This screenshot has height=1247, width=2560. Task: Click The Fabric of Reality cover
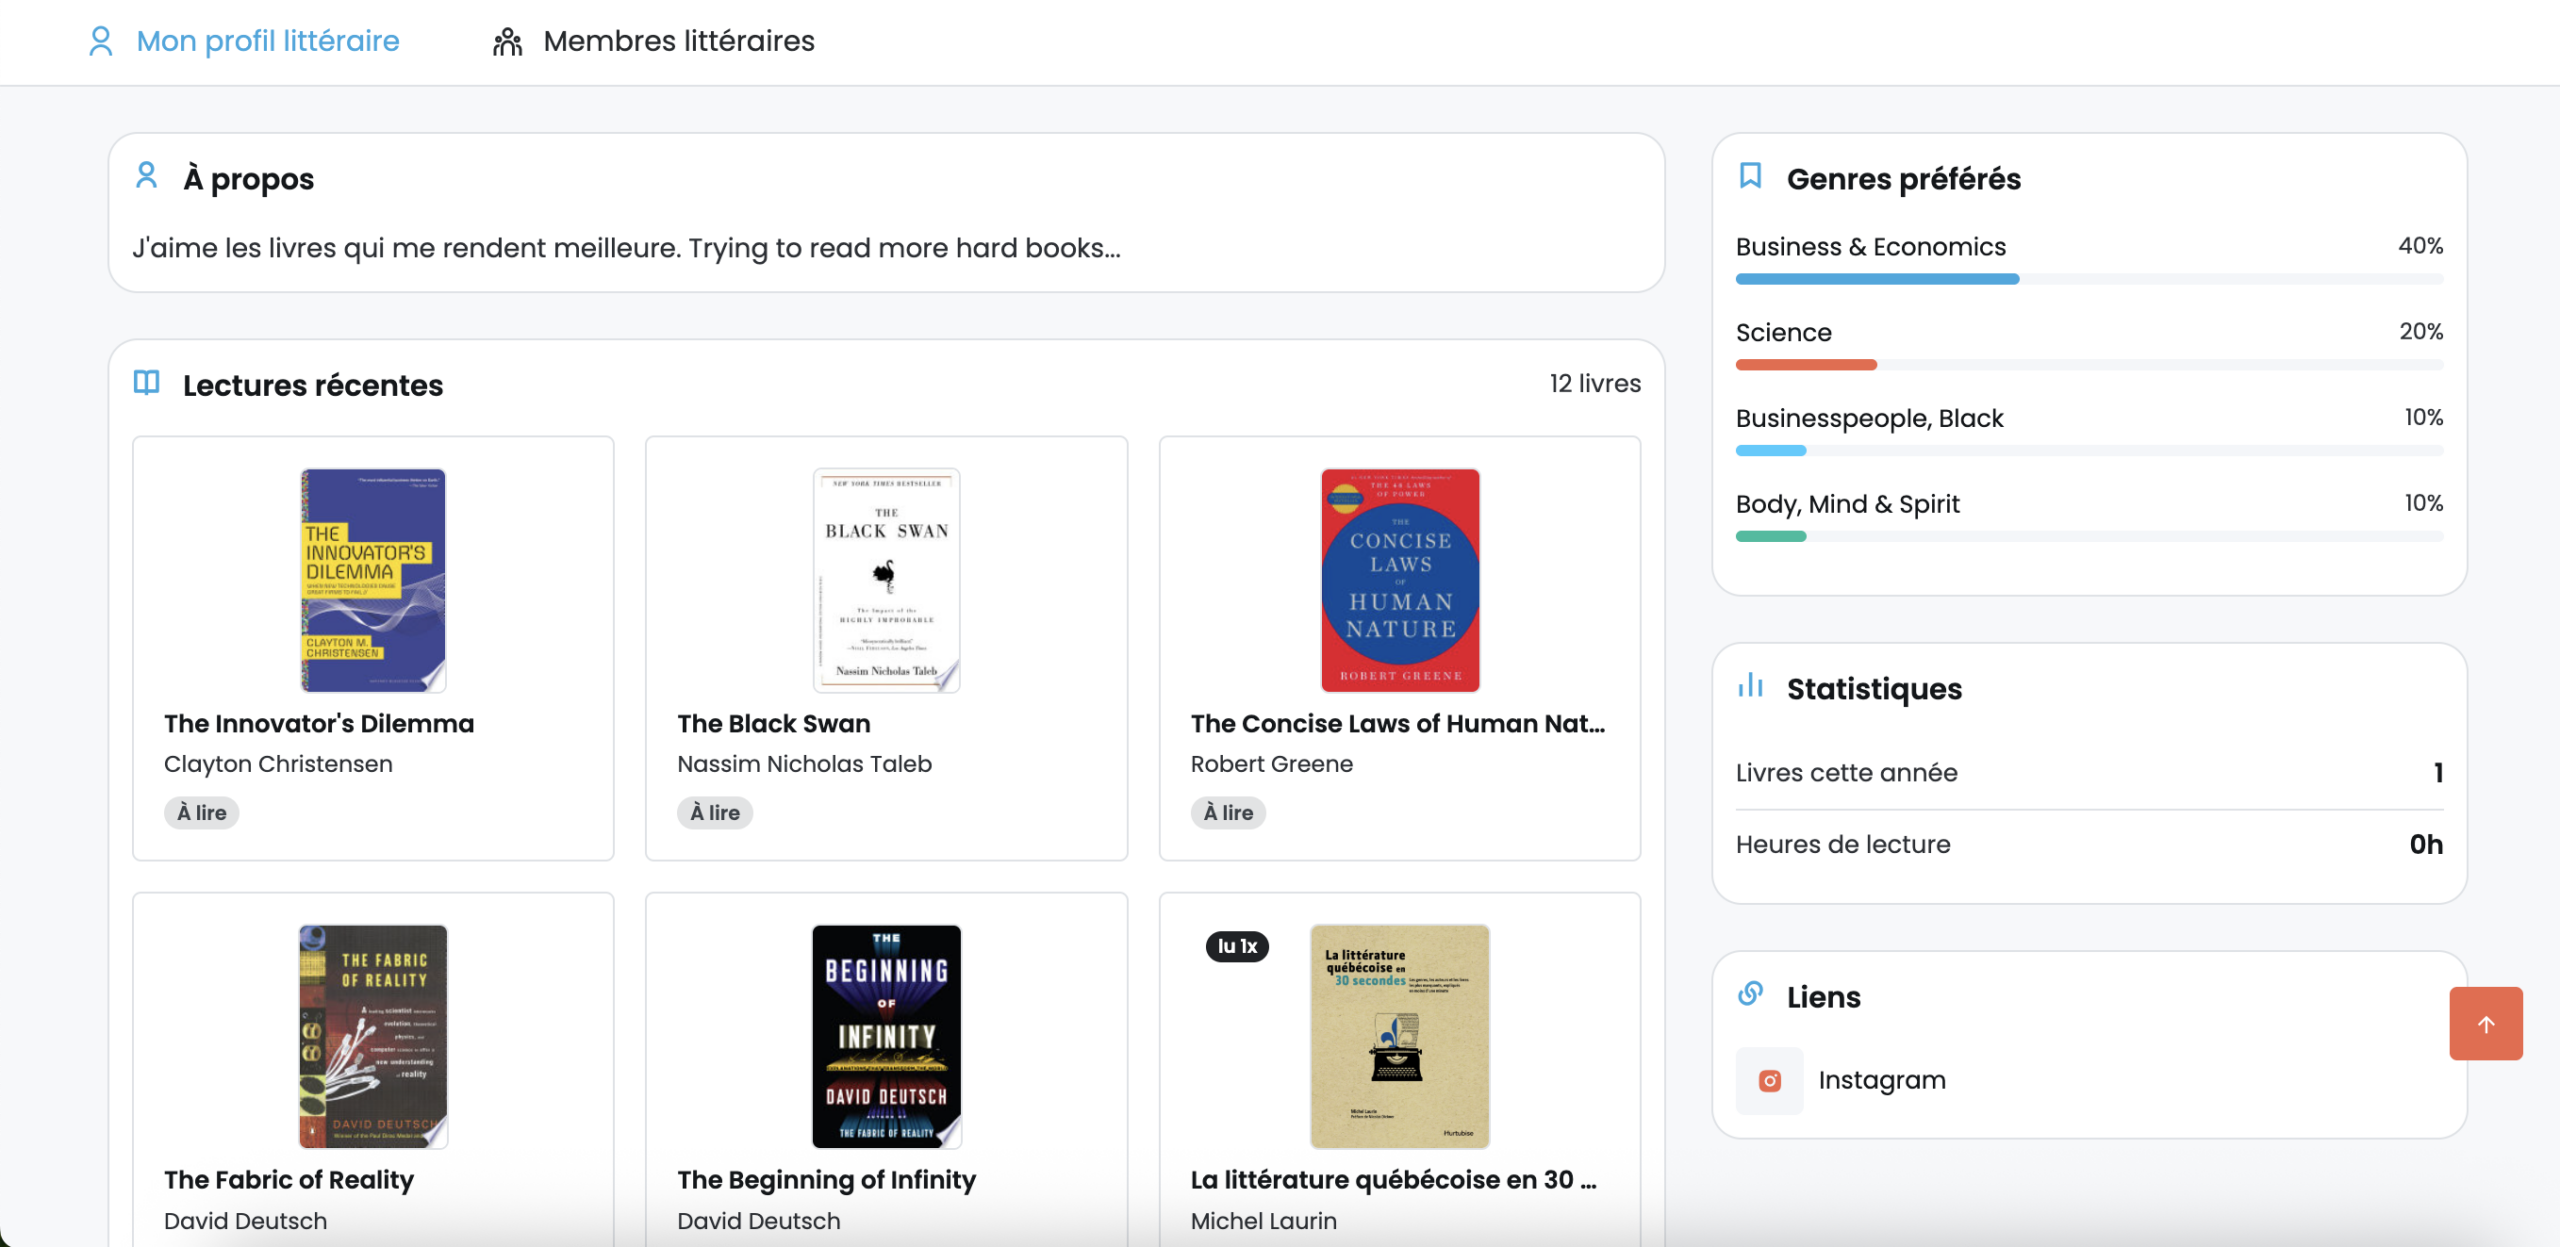point(373,1036)
